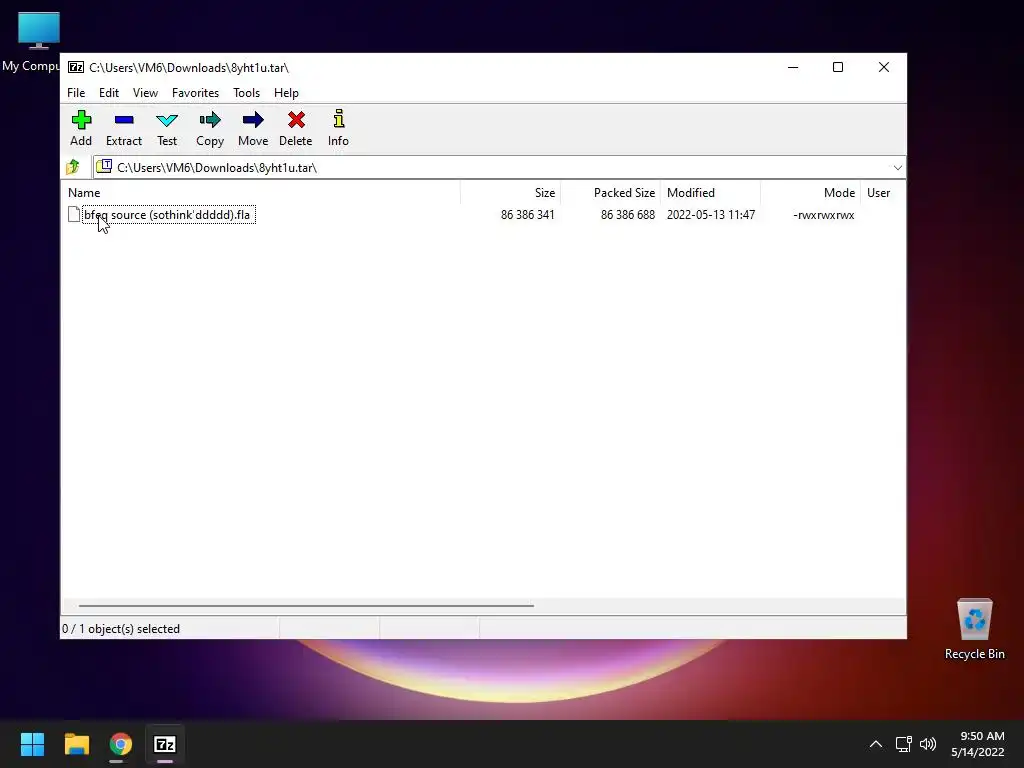
Task: Open the network tray icon
Action: click(904, 744)
